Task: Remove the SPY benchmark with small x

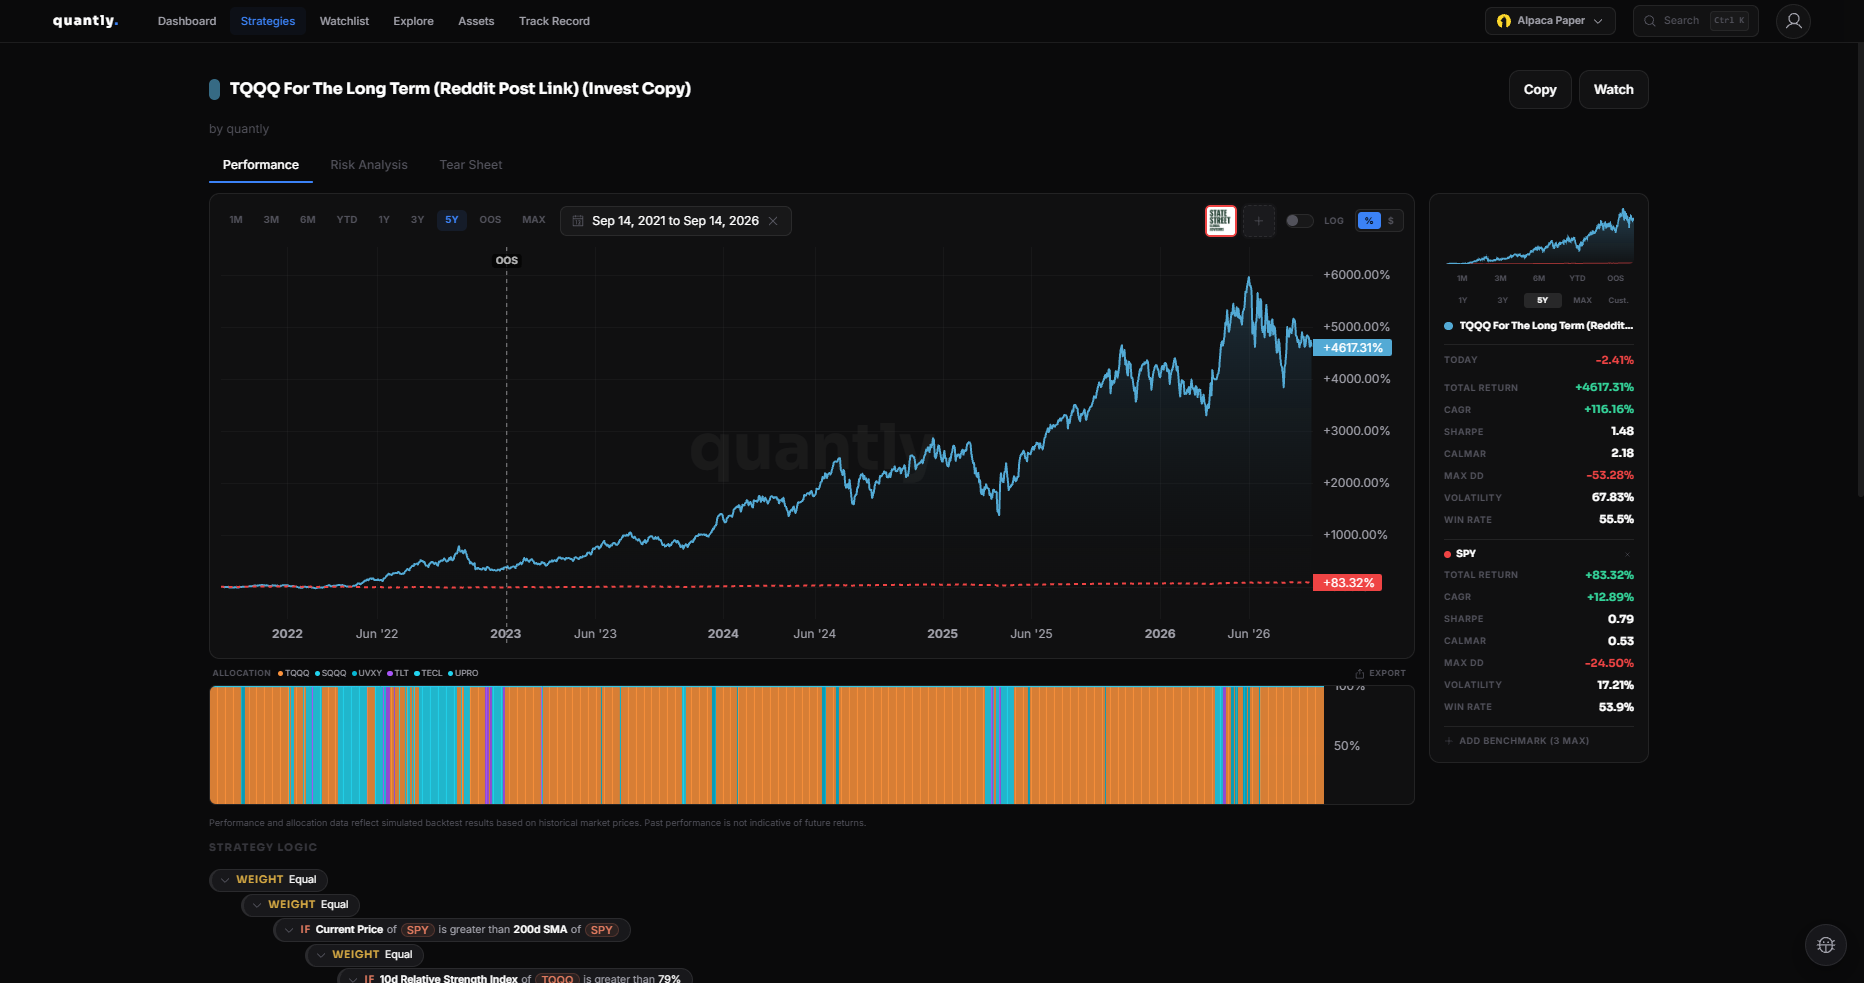Action: point(1627,554)
